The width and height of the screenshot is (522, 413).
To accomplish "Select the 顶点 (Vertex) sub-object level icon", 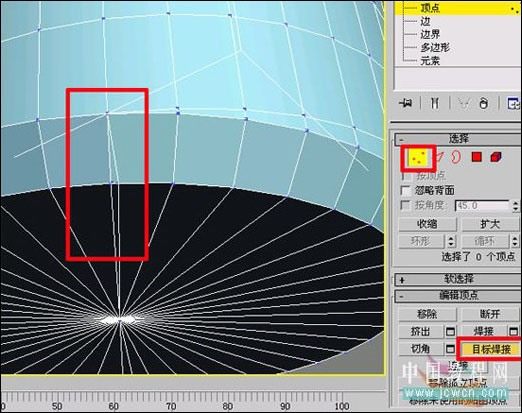I will pyautogui.click(x=419, y=157).
